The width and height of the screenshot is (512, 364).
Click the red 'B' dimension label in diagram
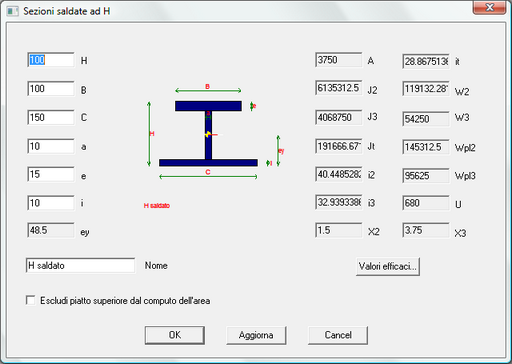(207, 87)
